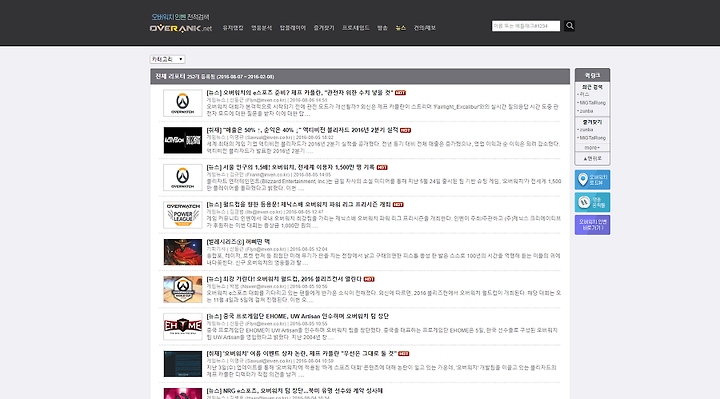Open headline about 오버워치 파워 리그 프리시즌 개최
This screenshot has width=720, height=399.
pyautogui.click(x=298, y=204)
